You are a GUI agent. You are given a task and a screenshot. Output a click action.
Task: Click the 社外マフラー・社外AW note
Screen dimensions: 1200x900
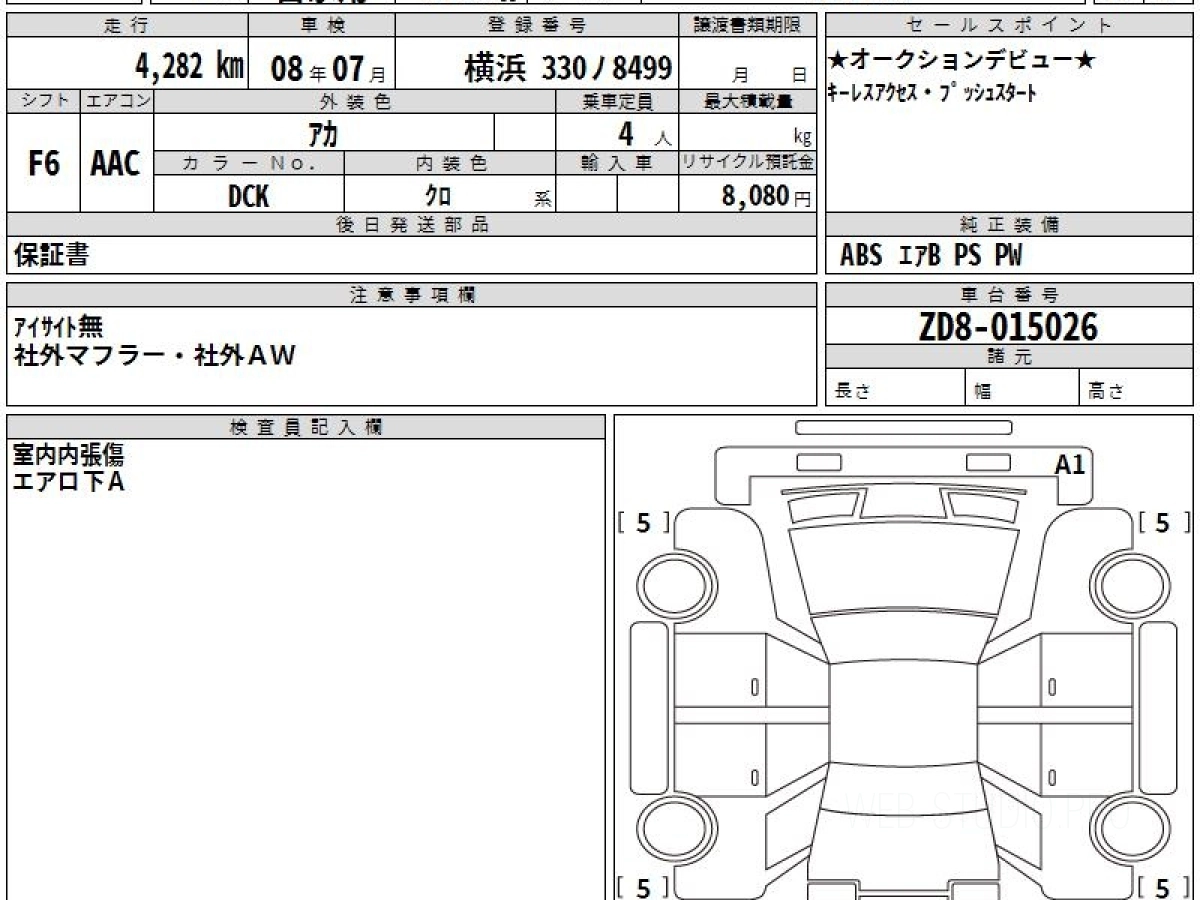pyautogui.click(x=155, y=355)
